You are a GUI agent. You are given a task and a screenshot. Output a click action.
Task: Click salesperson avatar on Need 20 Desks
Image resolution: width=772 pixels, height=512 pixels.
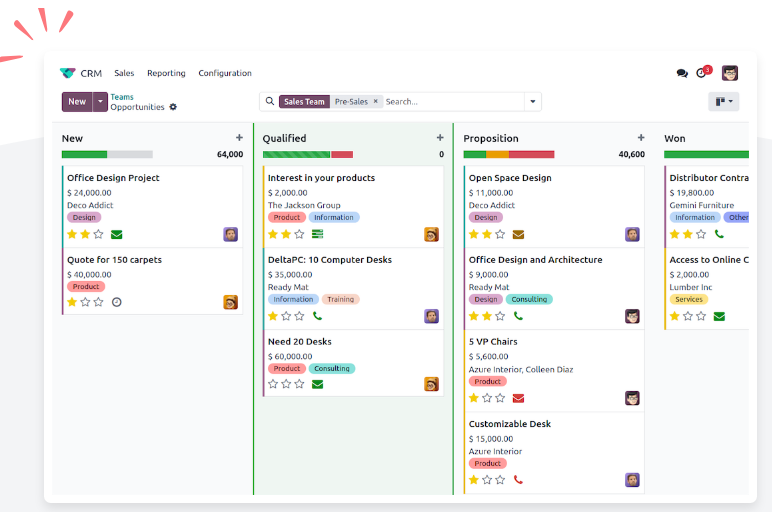pos(431,384)
